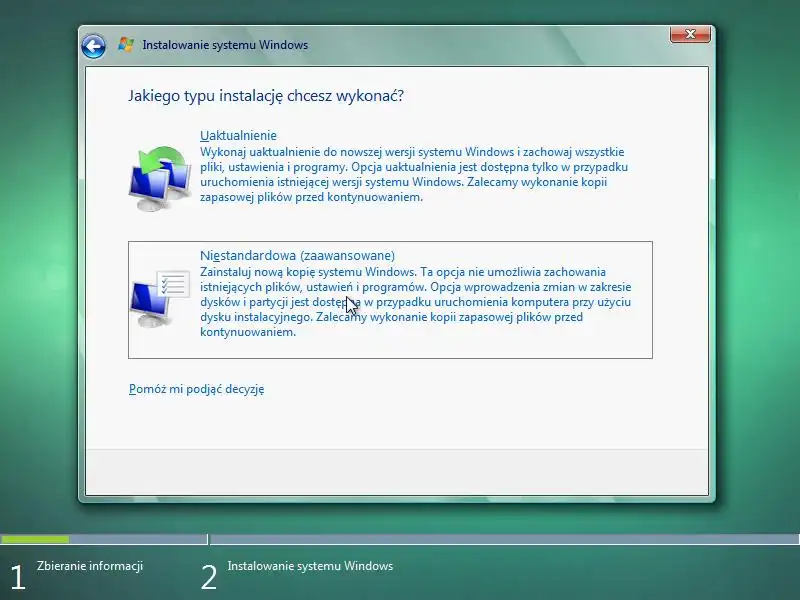Open 'Pomóż mi podjąć decyzję' help link
800x600 pixels.
pos(196,389)
